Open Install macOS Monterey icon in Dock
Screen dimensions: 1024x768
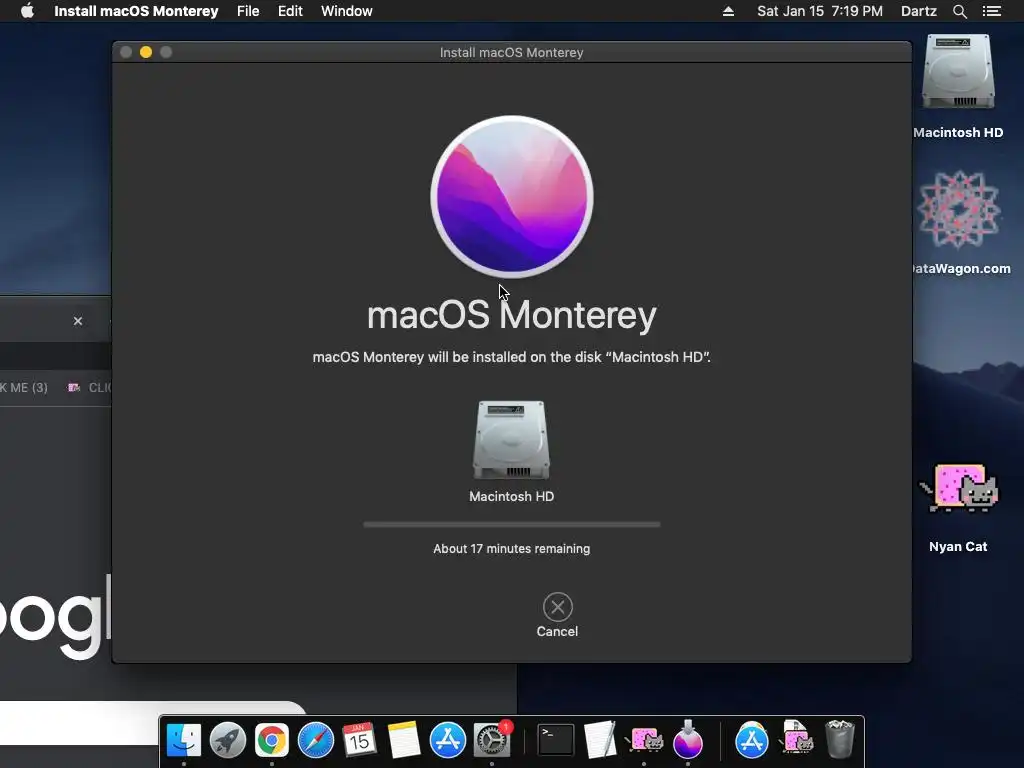coord(688,740)
